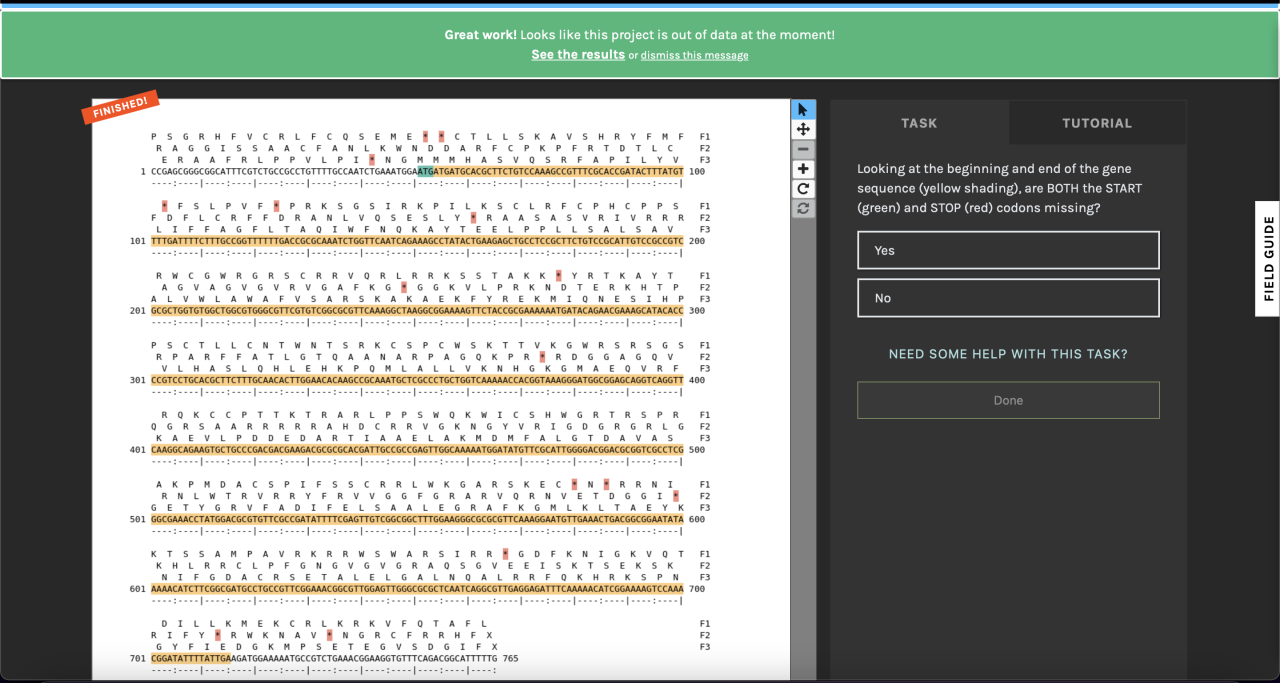Open 'Need some help with this task?'
The width and height of the screenshot is (1280, 683).
[1008, 354]
